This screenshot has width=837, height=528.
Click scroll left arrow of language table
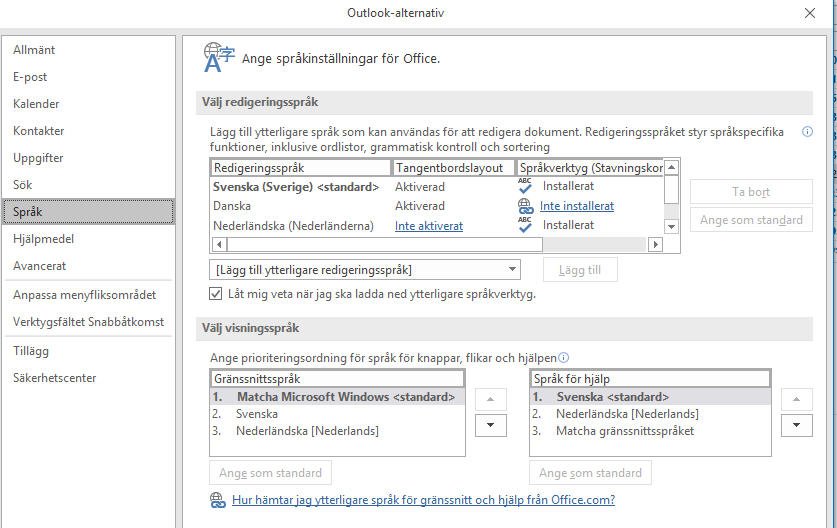point(219,245)
